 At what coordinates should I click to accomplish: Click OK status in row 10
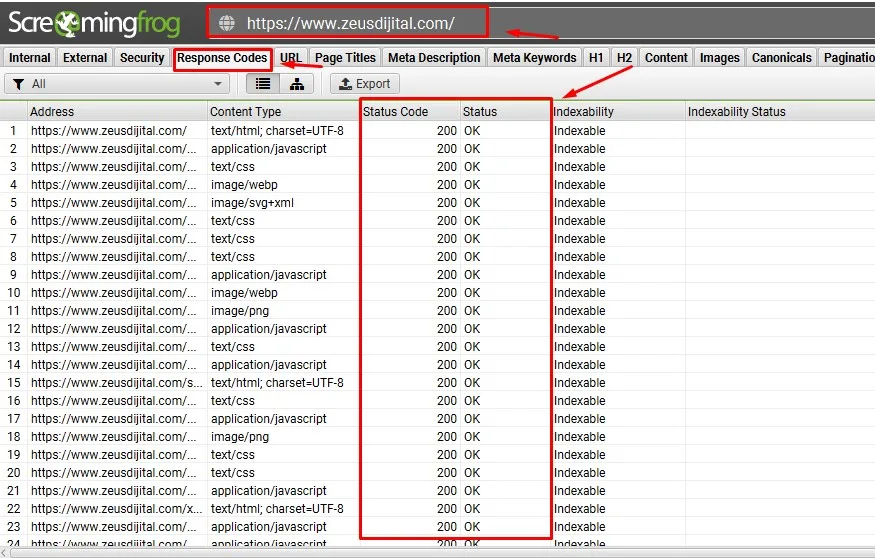click(x=472, y=293)
